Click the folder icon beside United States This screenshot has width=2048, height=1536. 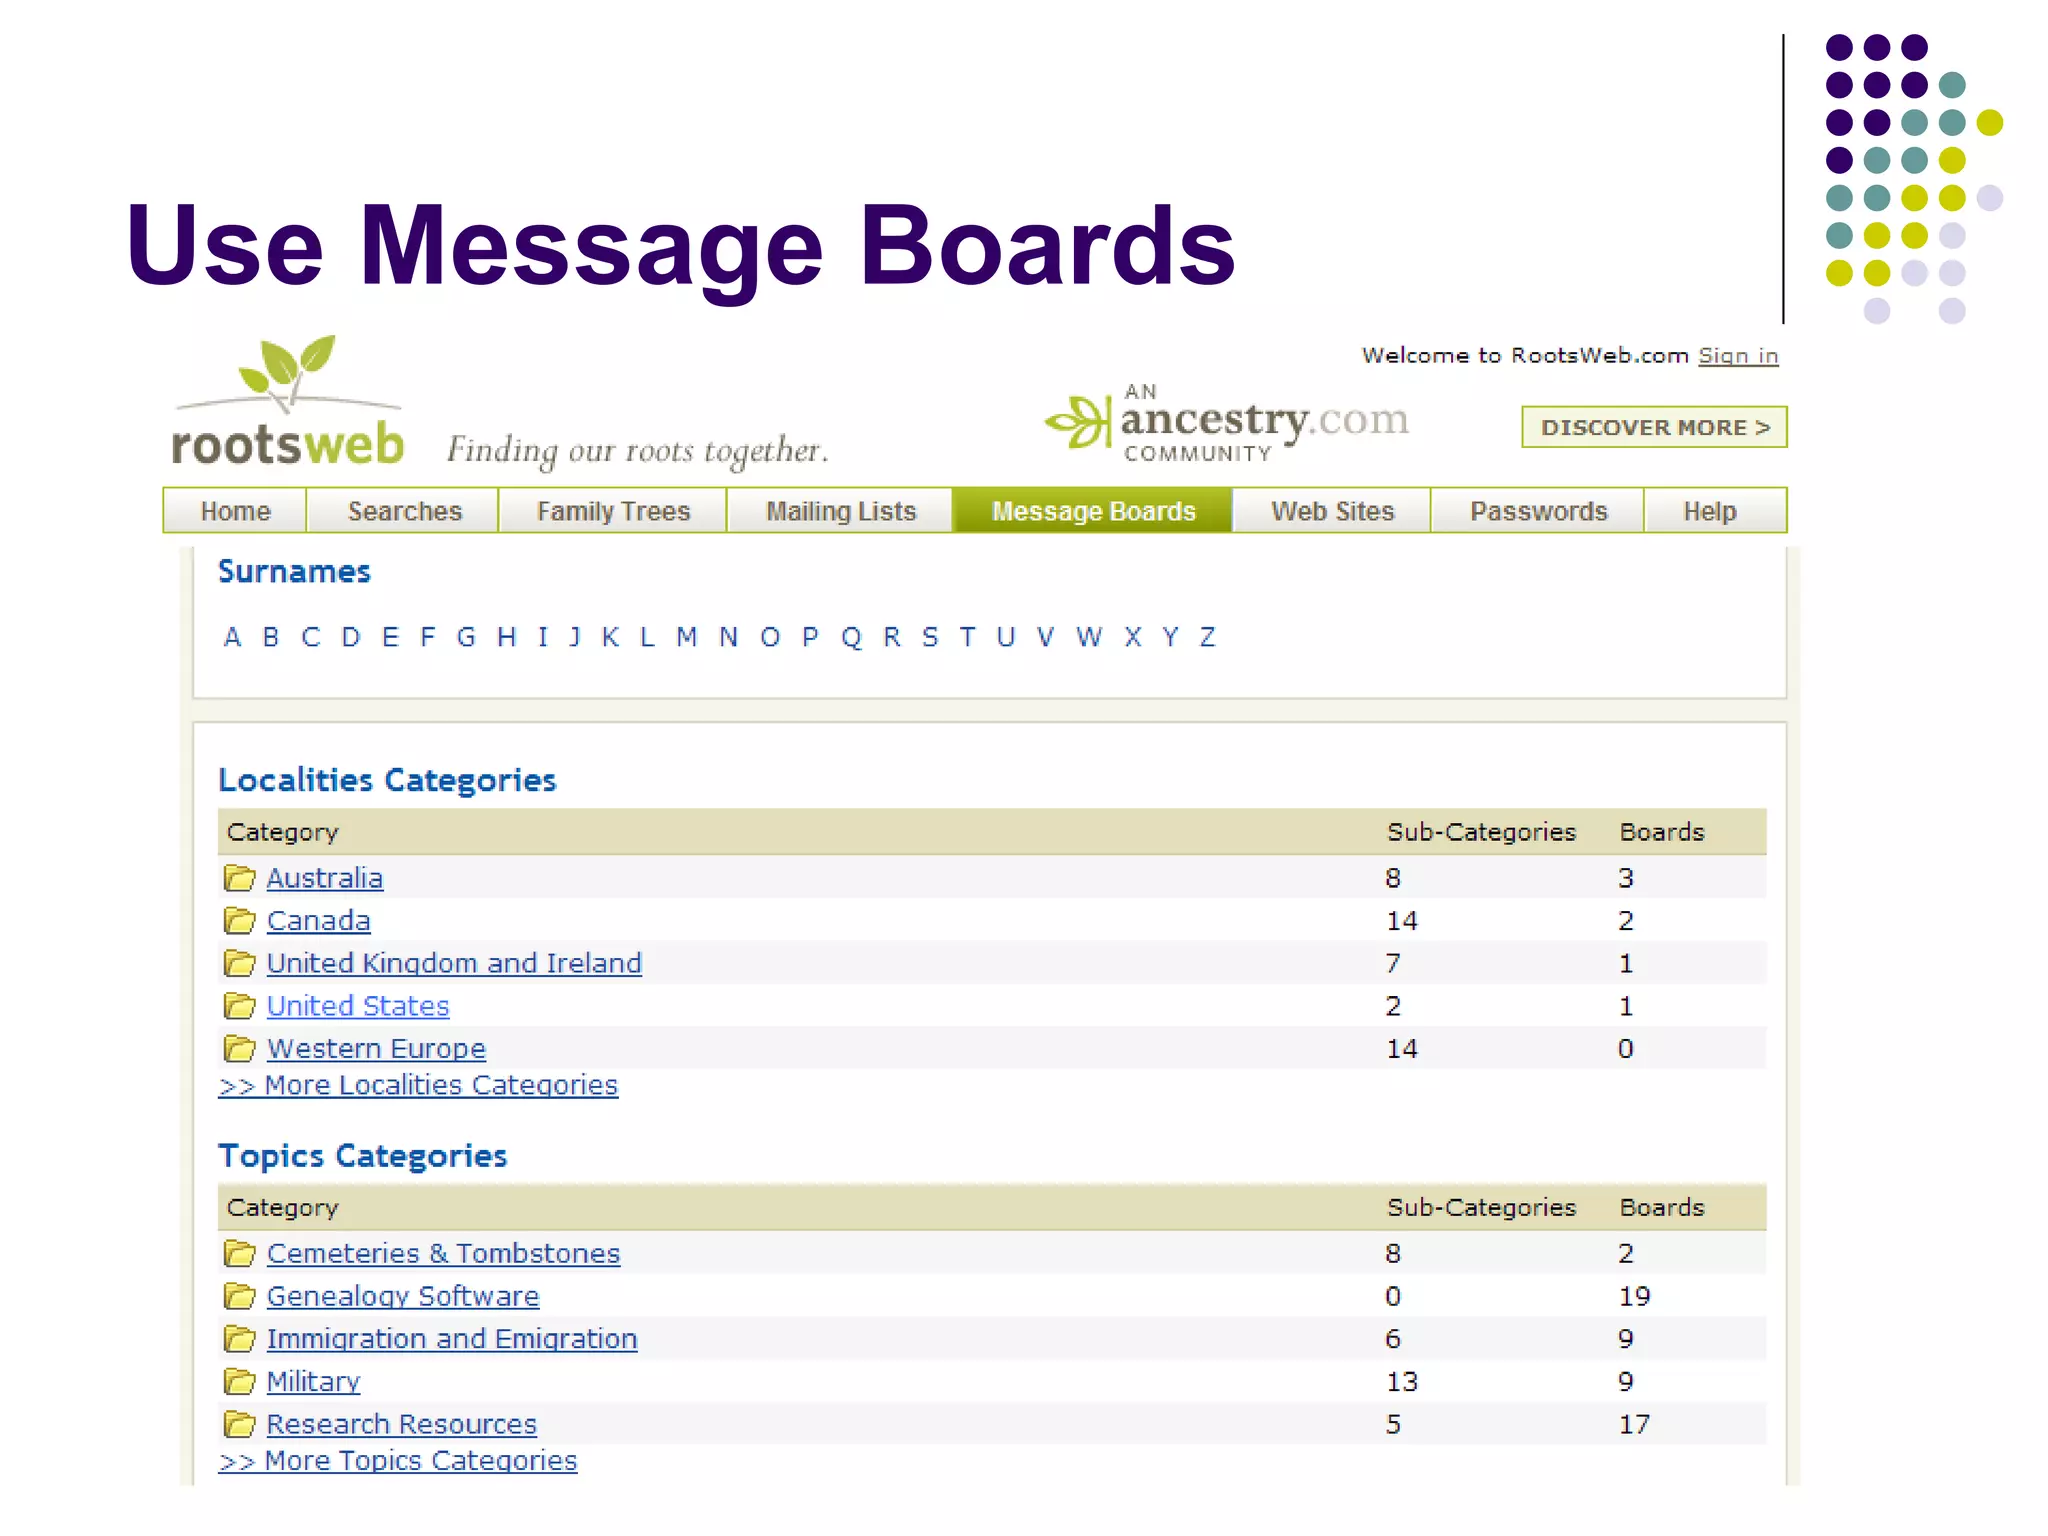pos(239,1005)
